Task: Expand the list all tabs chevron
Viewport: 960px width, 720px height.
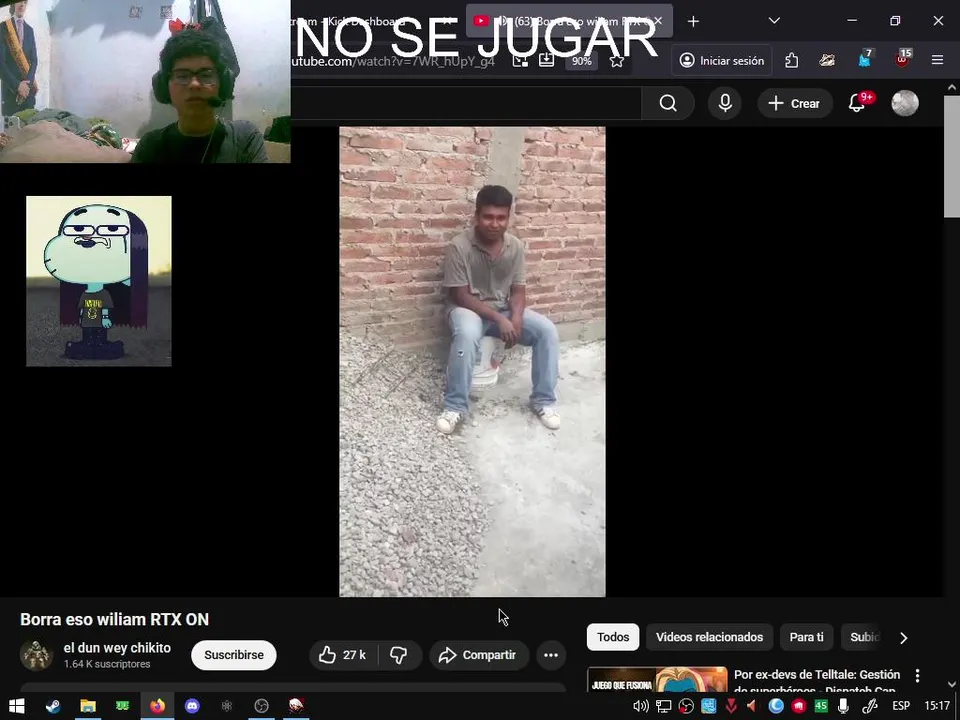Action: point(774,21)
